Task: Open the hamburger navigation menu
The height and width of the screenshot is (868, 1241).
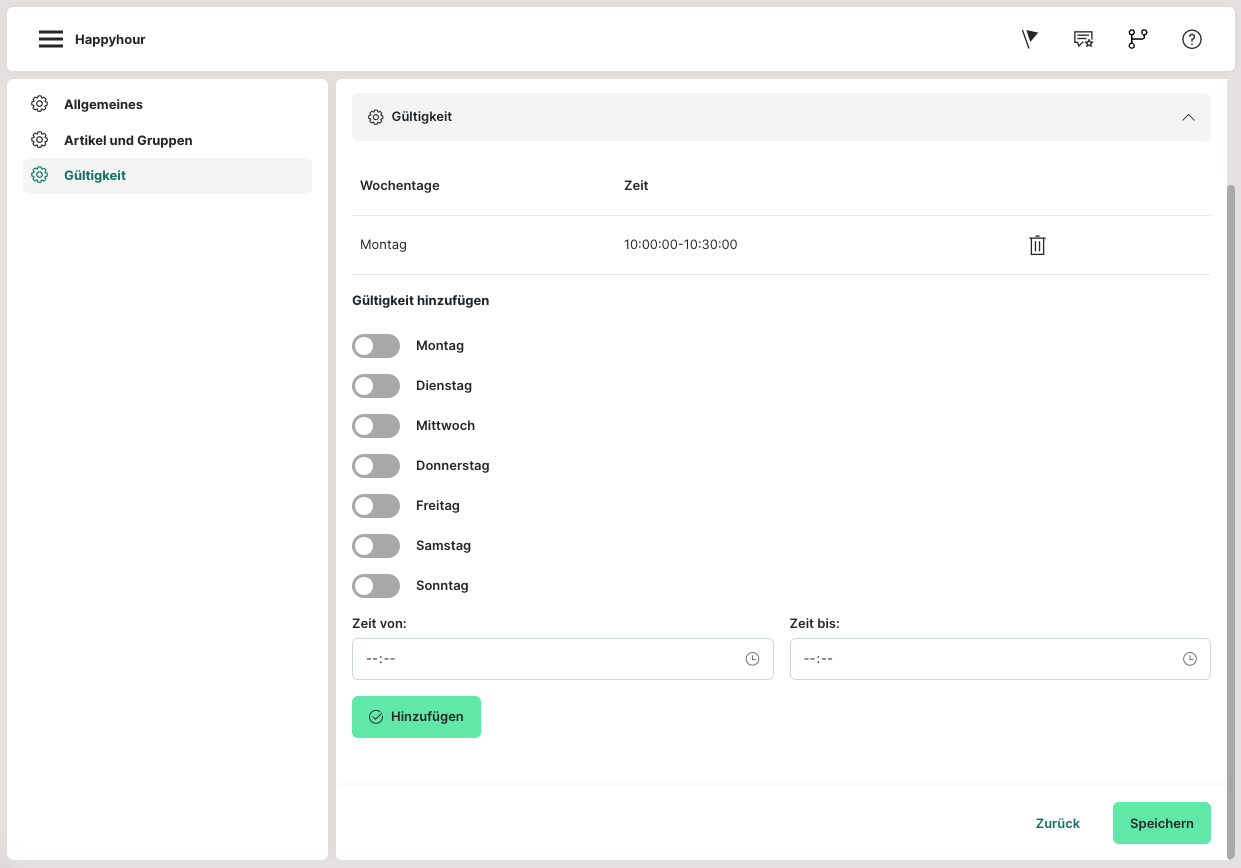Action: click(x=51, y=39)
